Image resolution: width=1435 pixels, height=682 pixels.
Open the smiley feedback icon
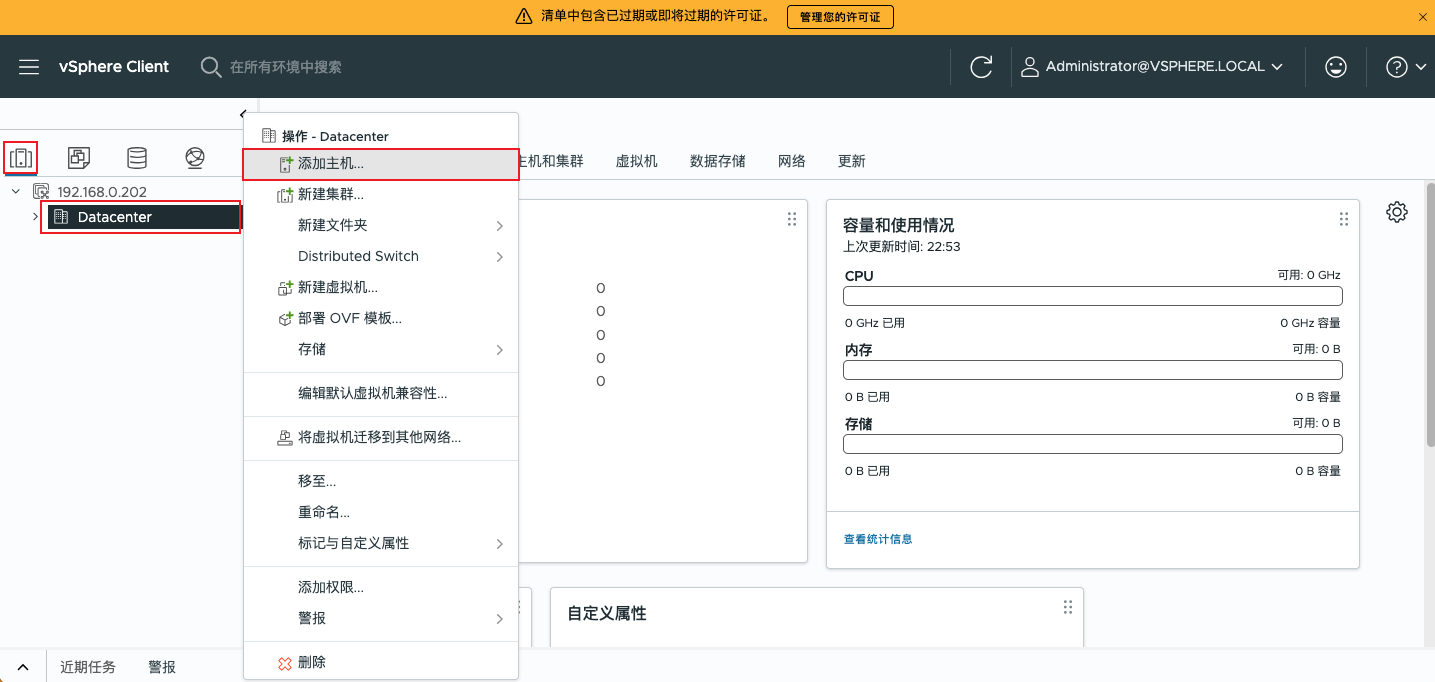(x=1335, y=67)
